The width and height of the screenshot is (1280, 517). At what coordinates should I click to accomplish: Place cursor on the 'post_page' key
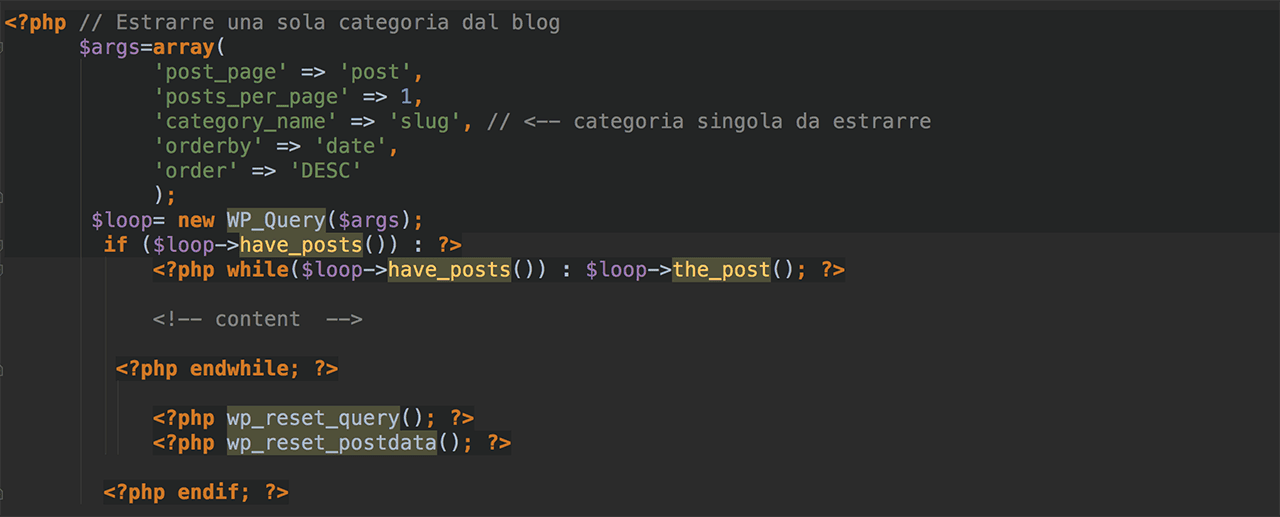(221, 72)
